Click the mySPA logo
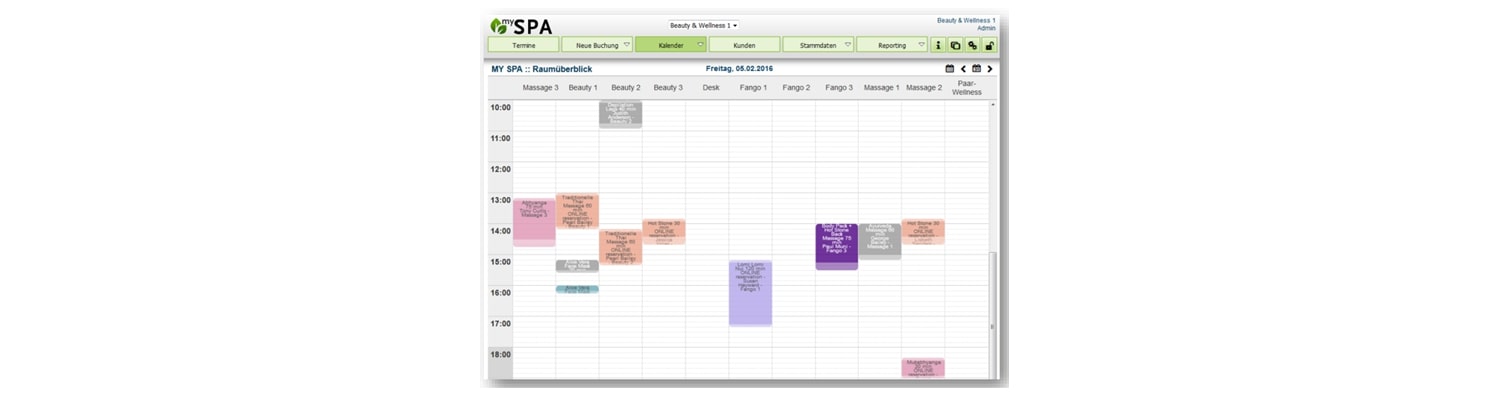Image resolution: width=1500 pixels, height=400 pixels. pyautogui.click(x=521, y=26)
